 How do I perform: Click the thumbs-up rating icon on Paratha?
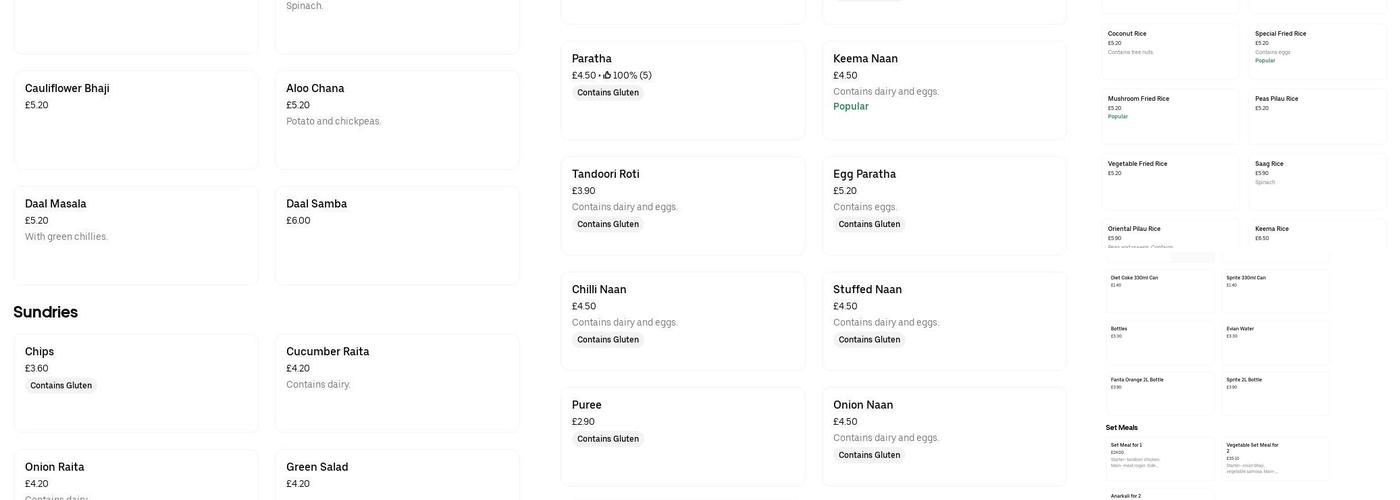(607, 75)
